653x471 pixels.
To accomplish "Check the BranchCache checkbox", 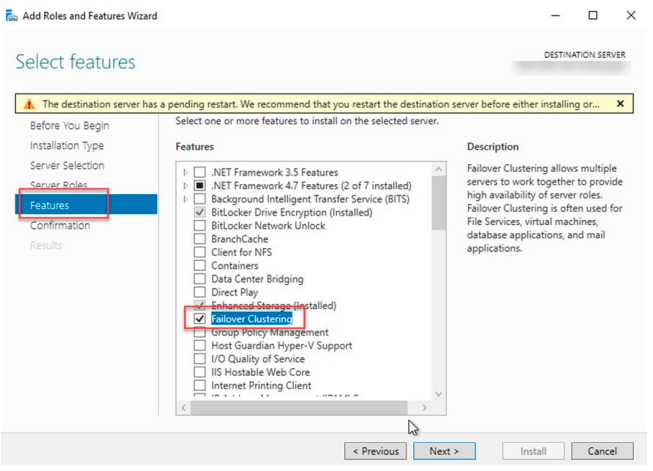I will coord(200,239).
